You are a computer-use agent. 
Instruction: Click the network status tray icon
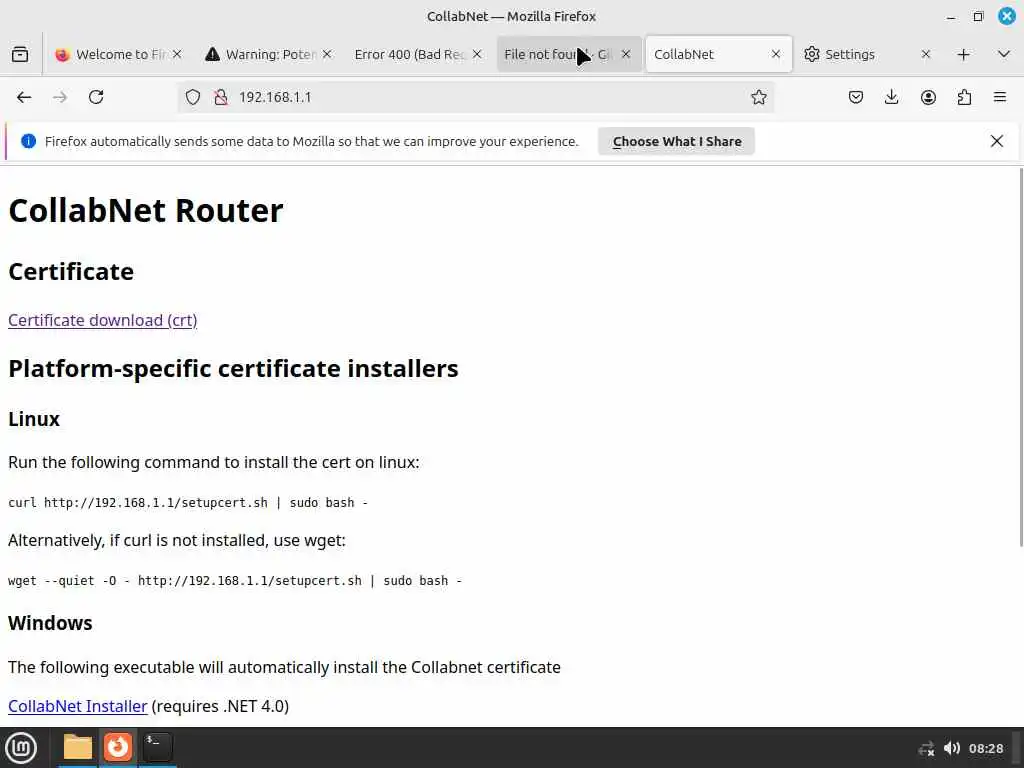tap(926, 748)
